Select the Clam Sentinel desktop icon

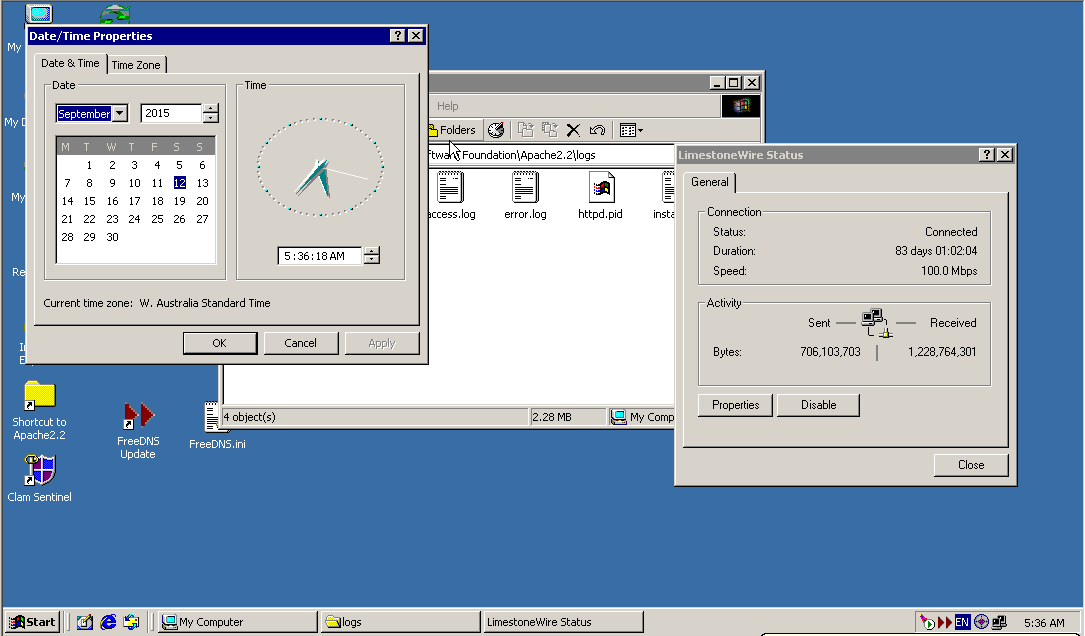pos(39,478)
